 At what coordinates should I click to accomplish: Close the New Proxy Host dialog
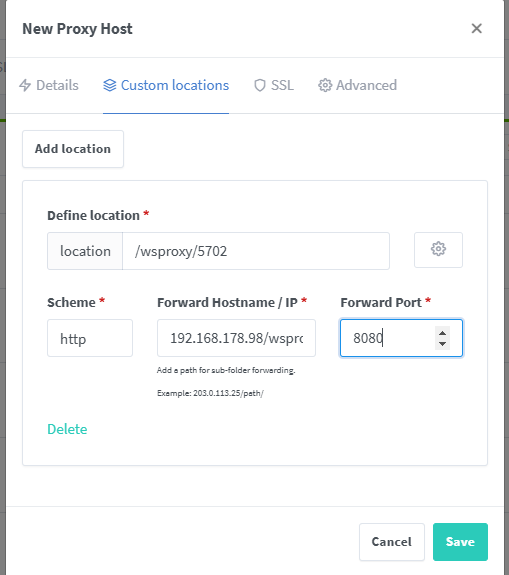476,28
